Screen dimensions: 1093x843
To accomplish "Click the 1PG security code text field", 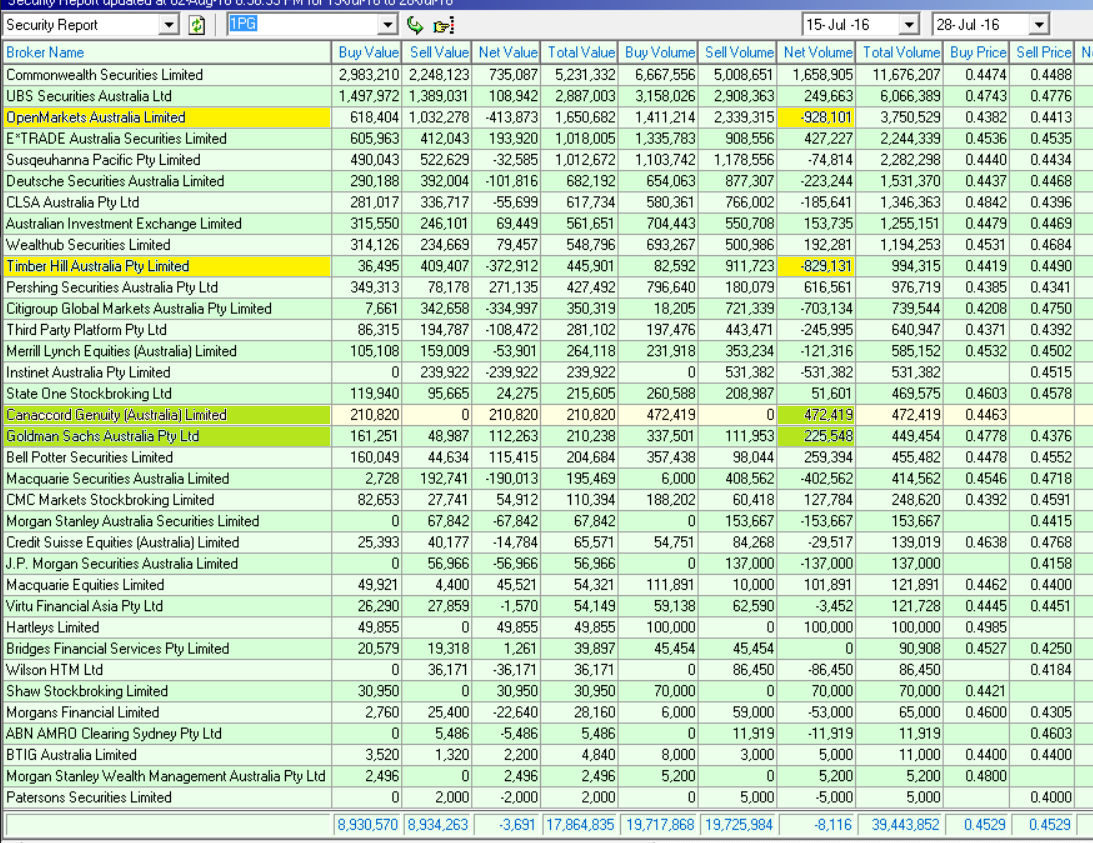I will [x=303, y=25].
